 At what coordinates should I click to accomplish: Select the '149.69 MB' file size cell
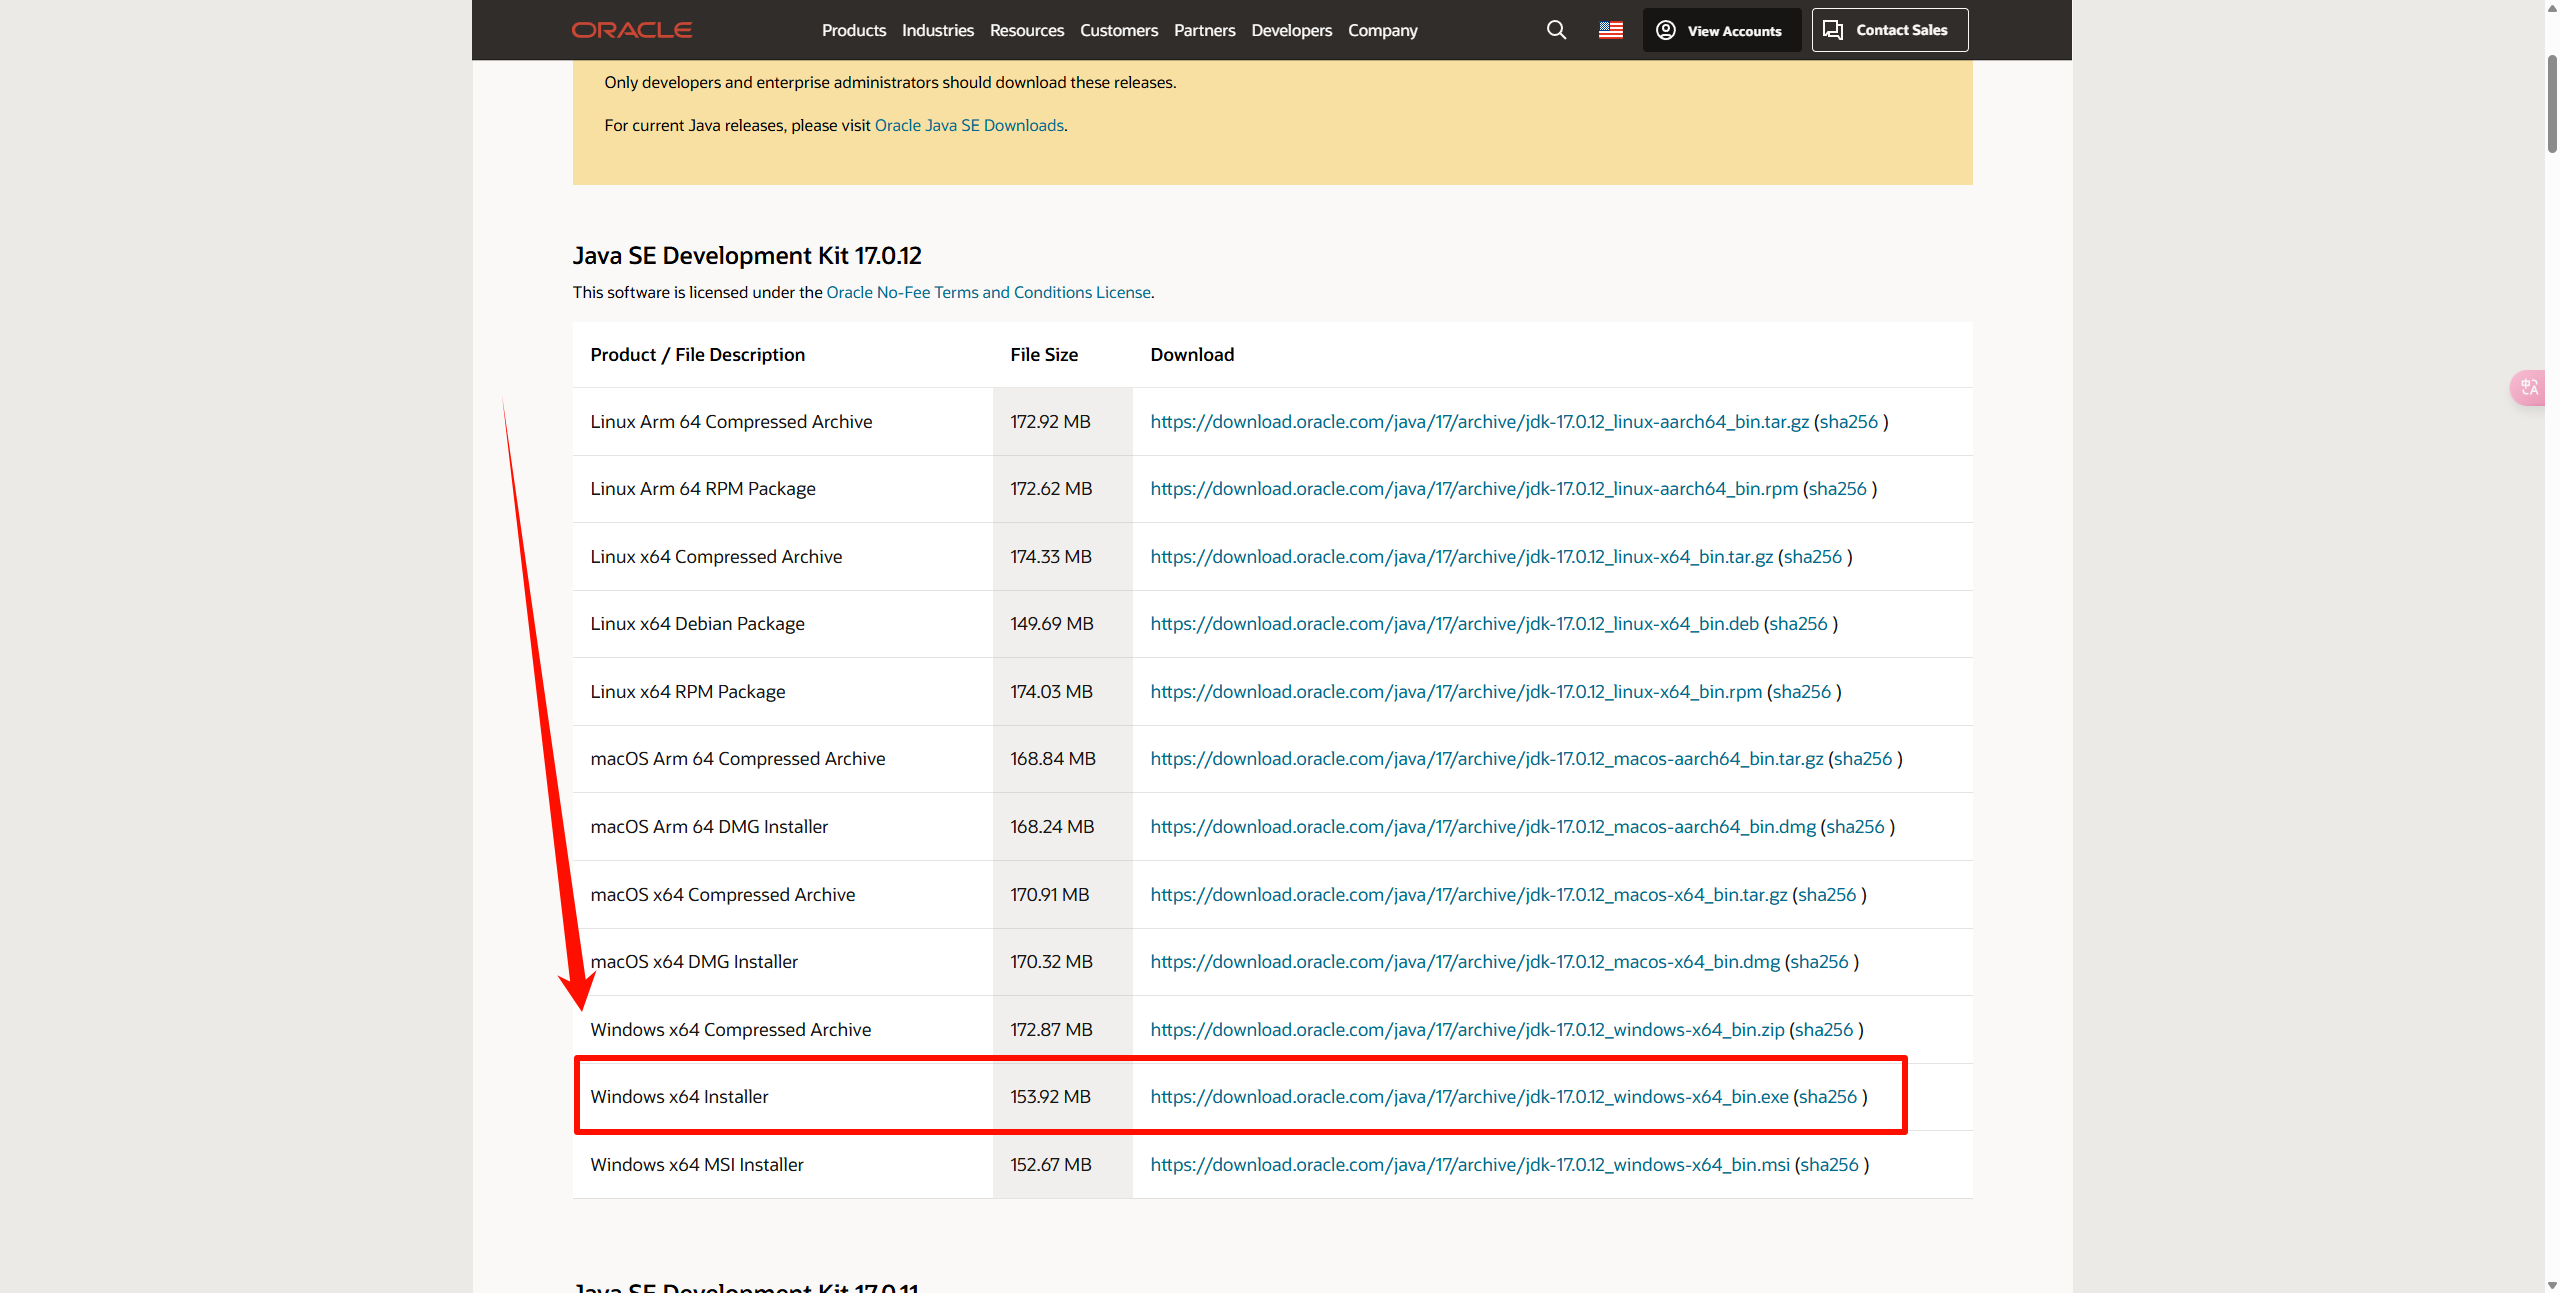[1063, 624]
